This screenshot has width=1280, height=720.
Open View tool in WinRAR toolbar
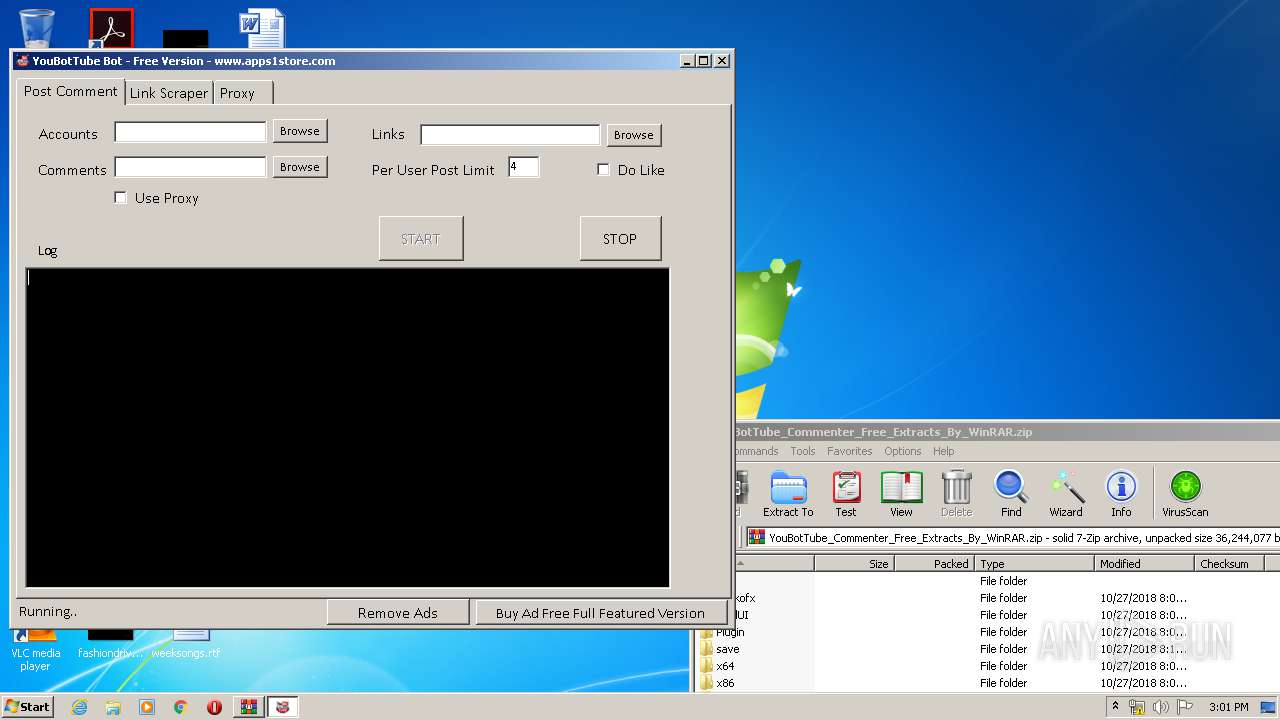pos(901,494)
